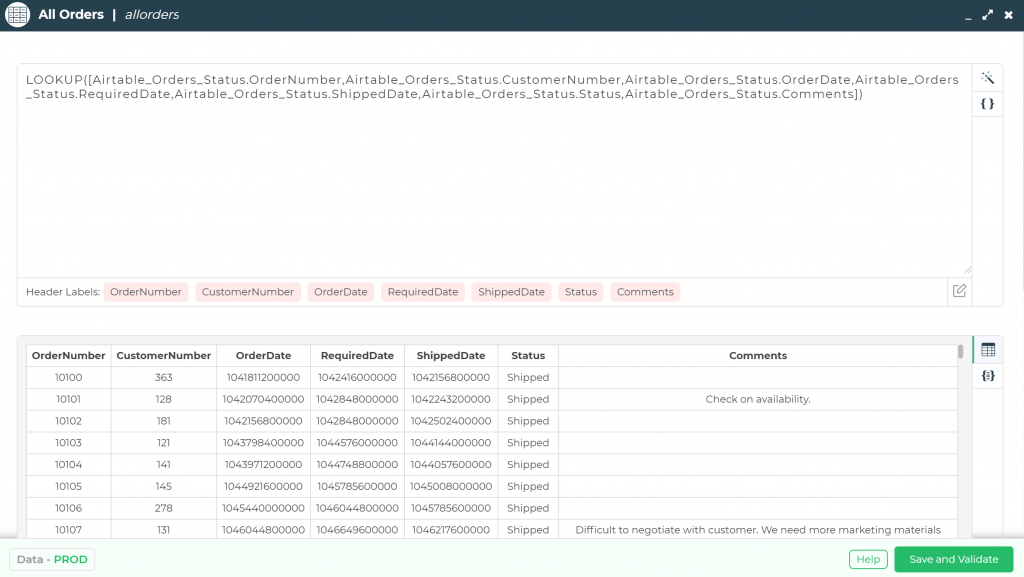Click the spreadsheet icon in the title bar
Screen dimensions: 1024x577
pyautogui.click(x=16, y=14)
